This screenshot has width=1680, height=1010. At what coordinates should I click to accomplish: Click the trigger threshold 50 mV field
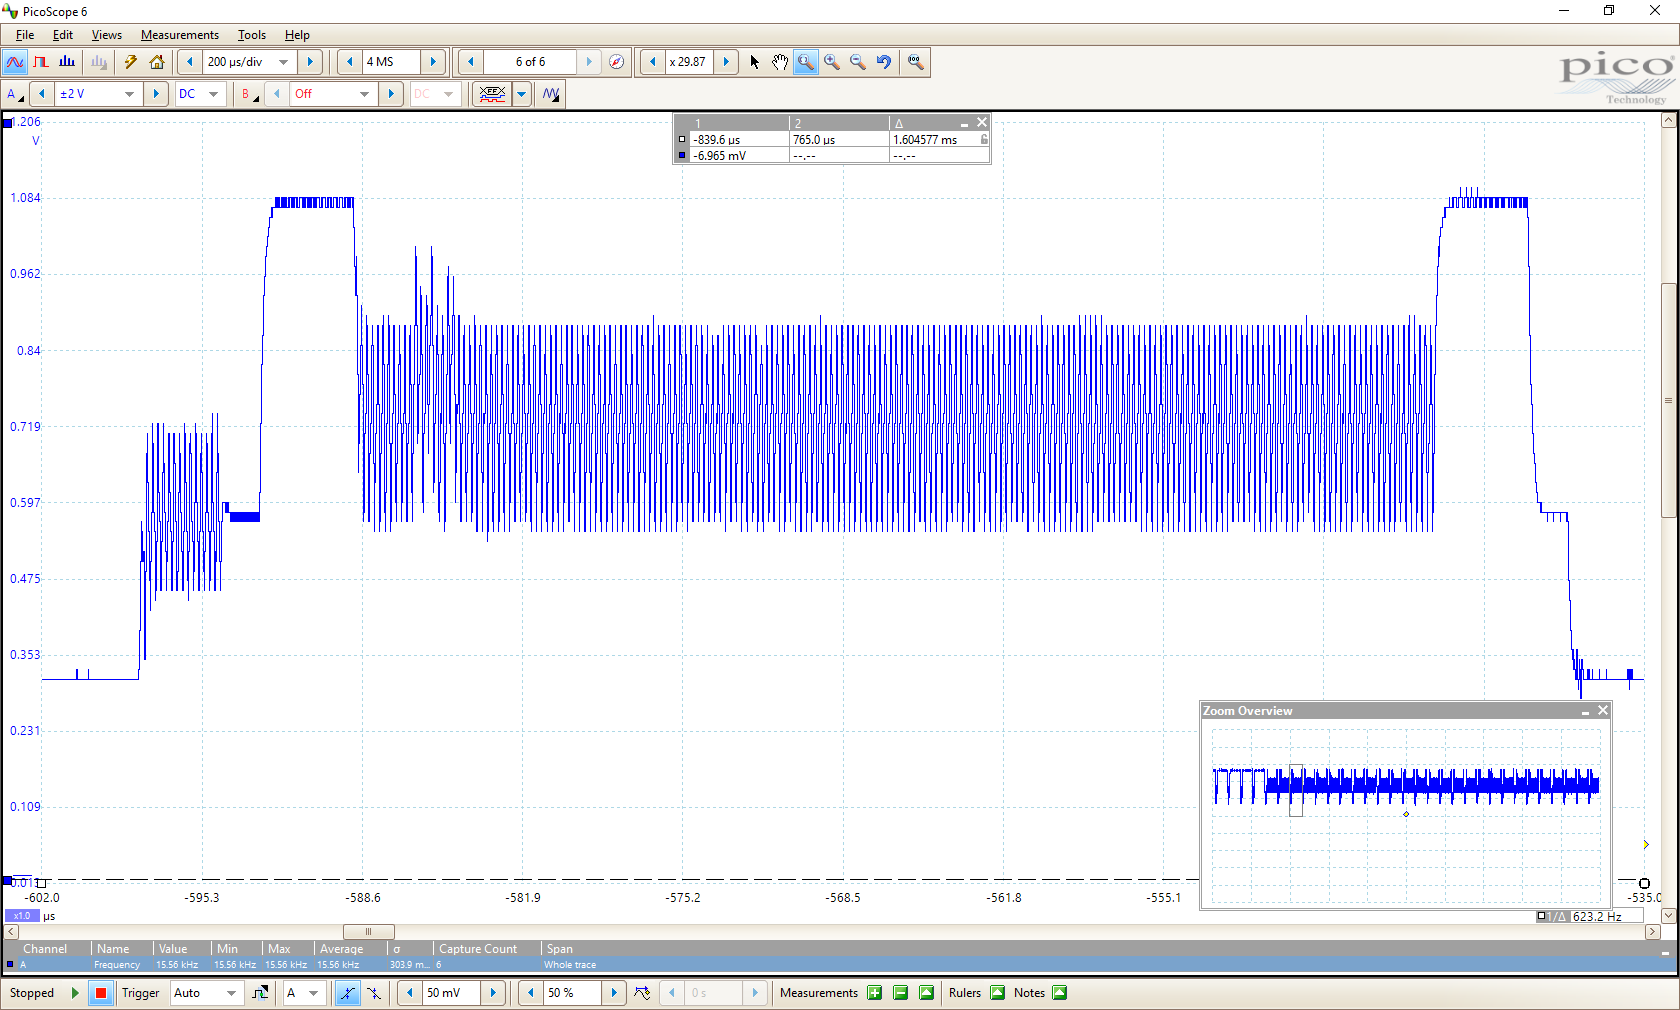coord(451,993)
